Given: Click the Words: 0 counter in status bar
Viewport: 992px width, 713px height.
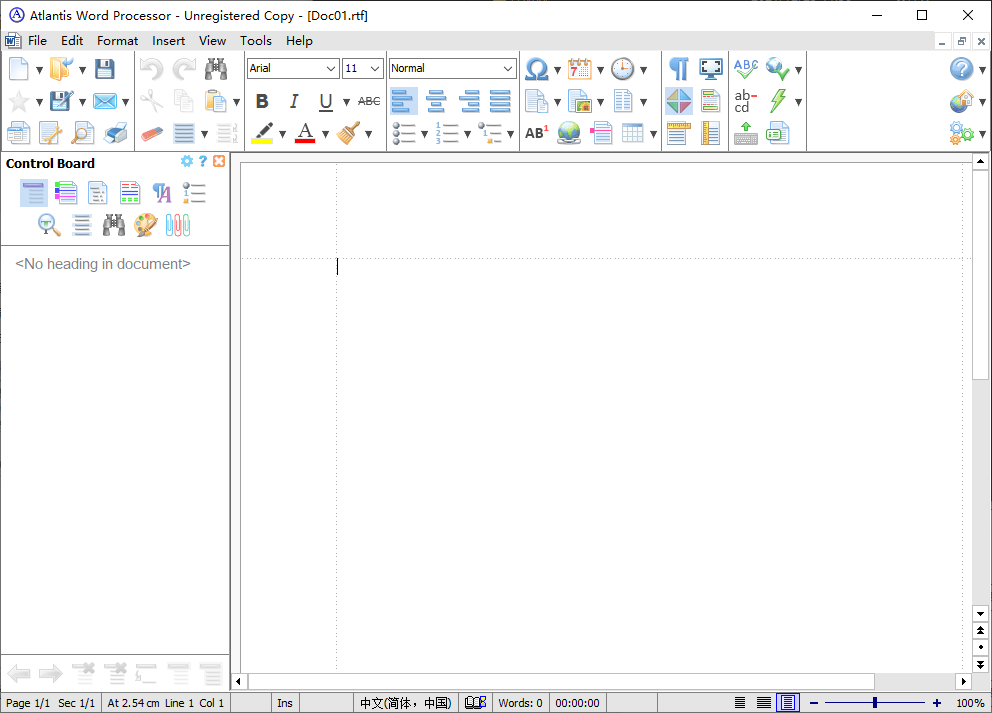Looking at the screenshot, I should coord(520,703).
